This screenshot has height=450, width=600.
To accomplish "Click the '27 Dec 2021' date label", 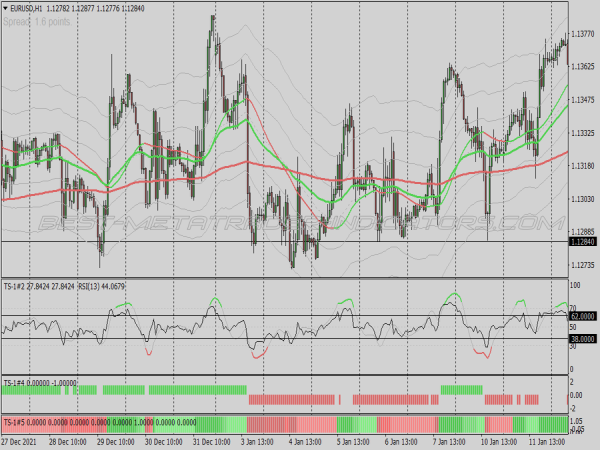I will pos(19,442).
